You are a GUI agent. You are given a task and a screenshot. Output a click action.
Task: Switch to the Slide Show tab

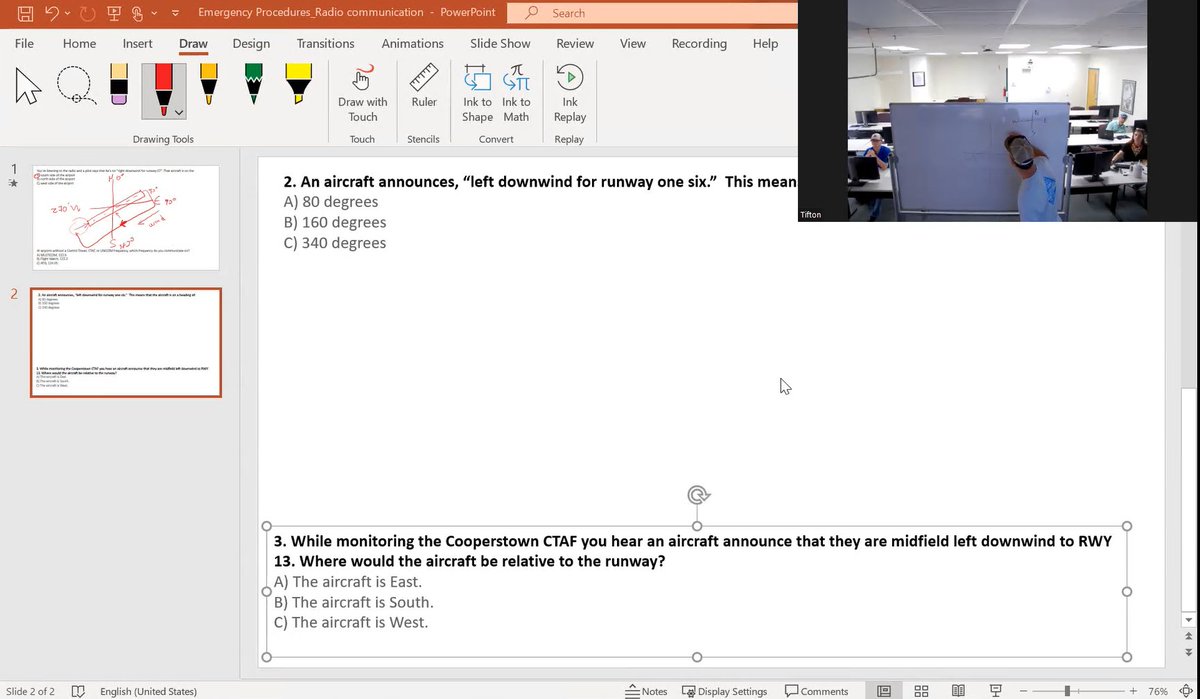(500, 43)
